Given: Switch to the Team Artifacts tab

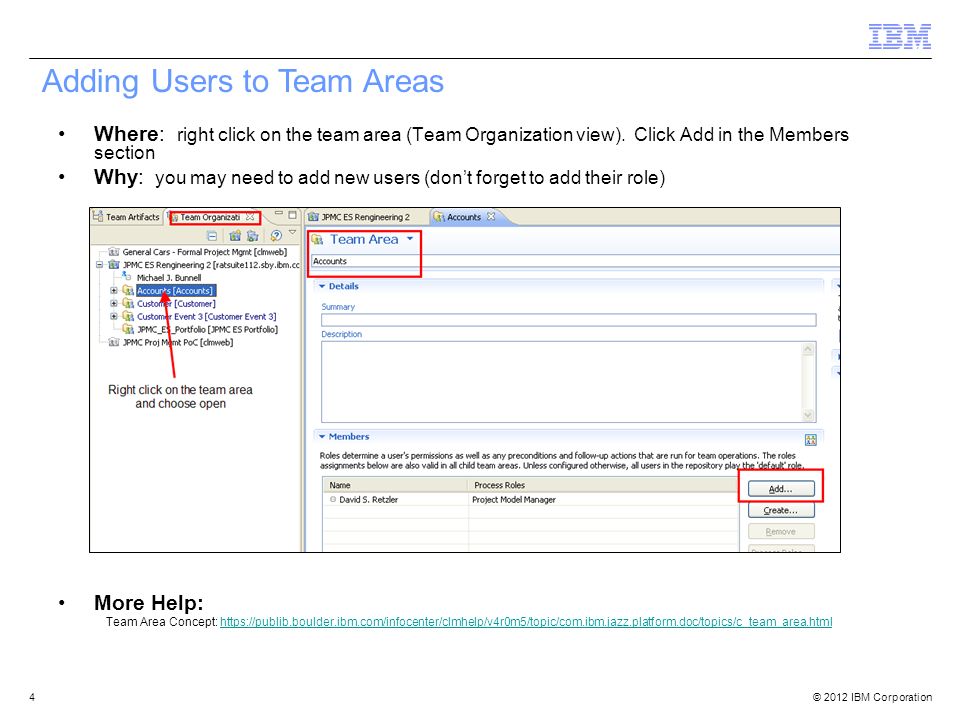Looking at the screenshot, I should 126,217.
